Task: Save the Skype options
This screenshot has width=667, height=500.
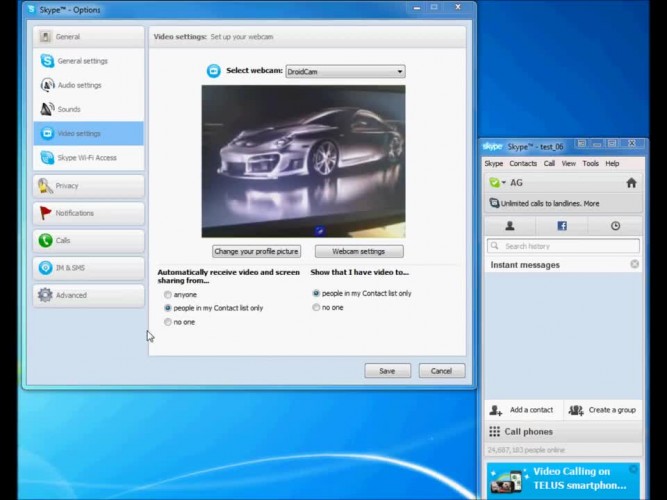Action: click(388, 371)
